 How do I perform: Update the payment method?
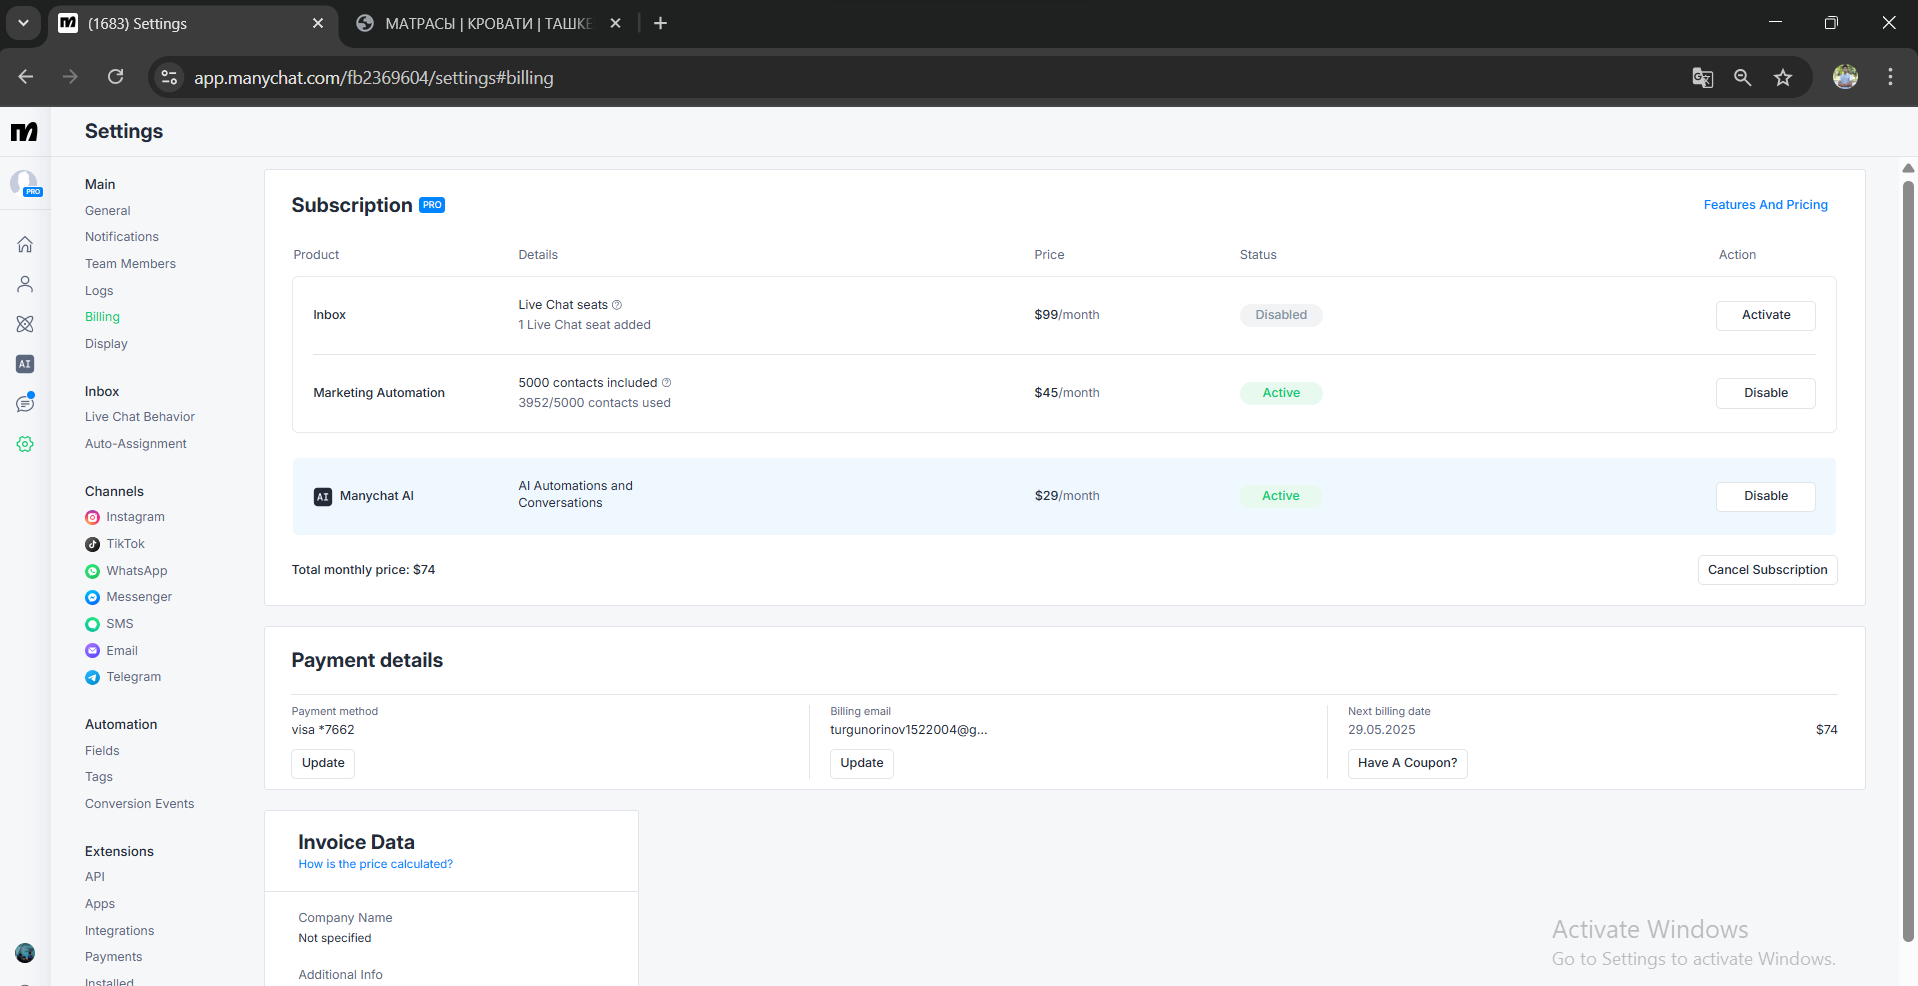(323, 763)
